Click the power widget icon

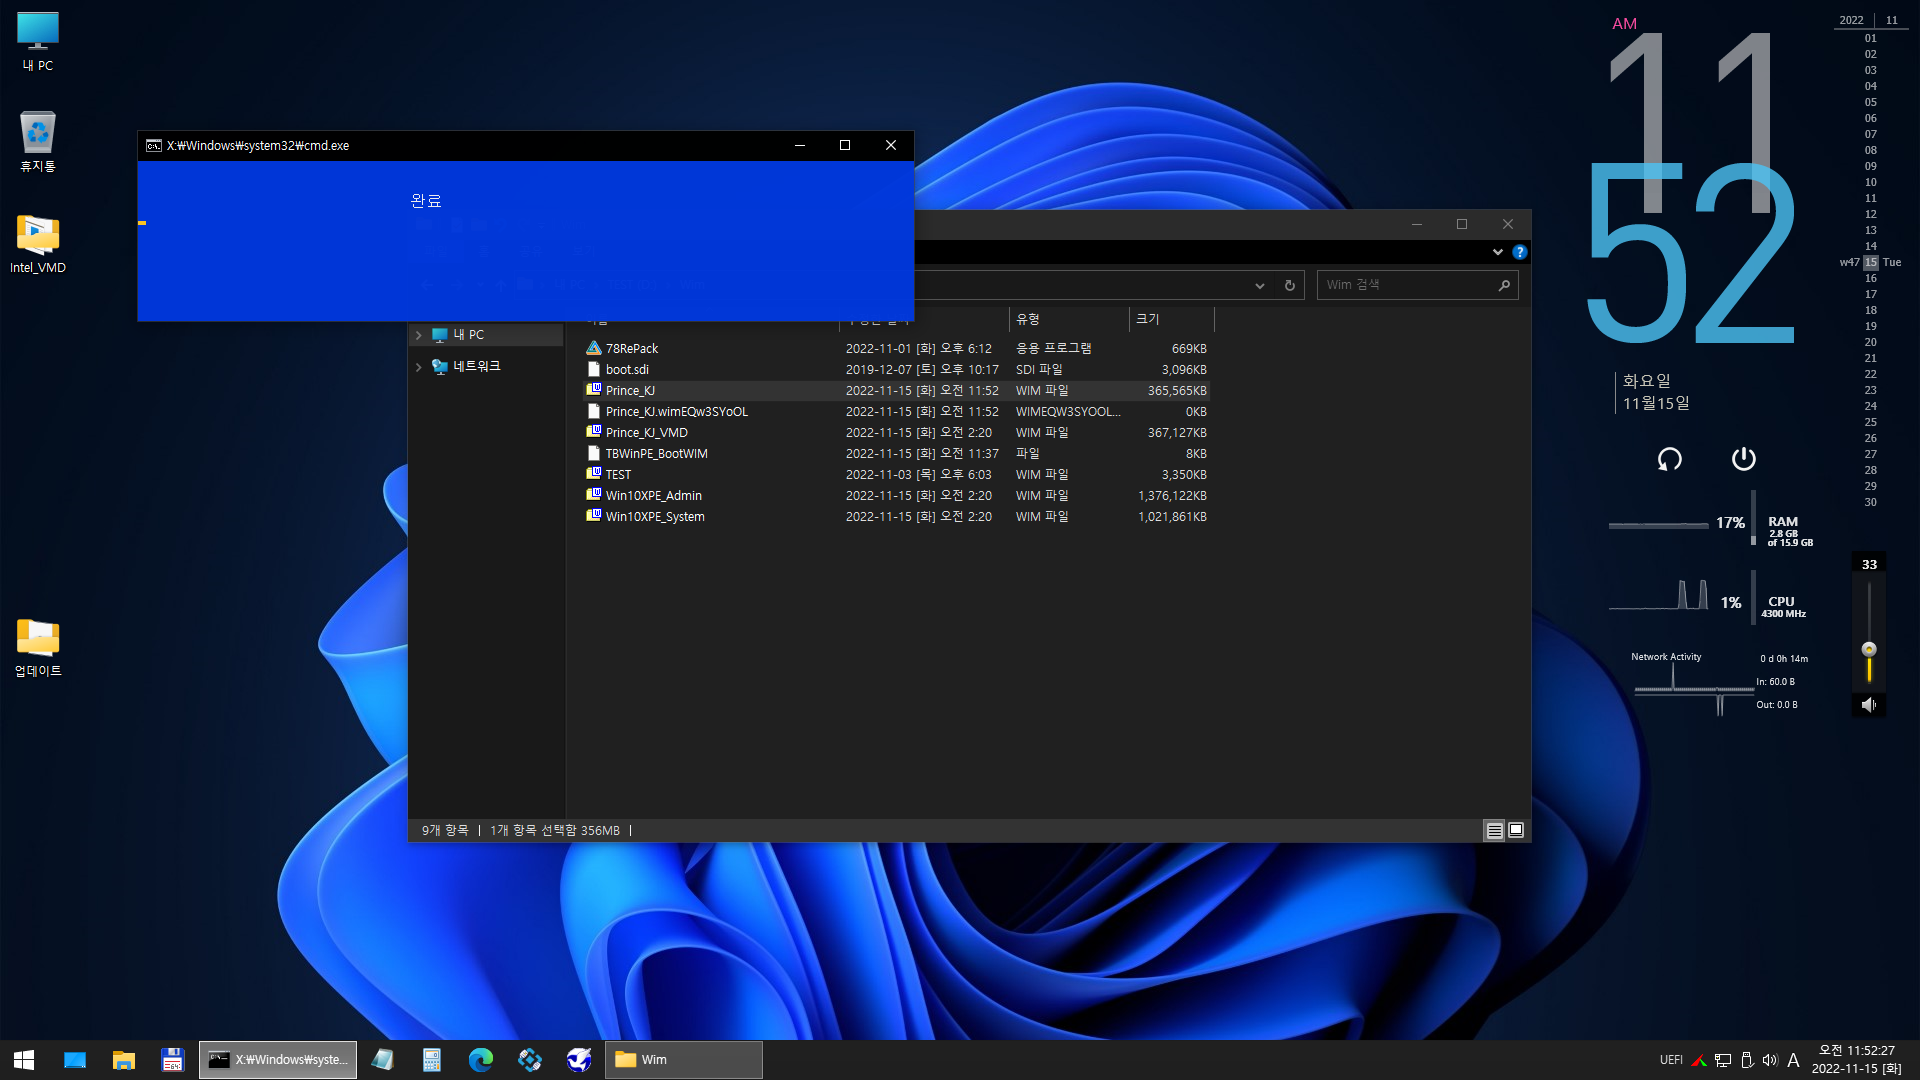tap(1743, 459)
